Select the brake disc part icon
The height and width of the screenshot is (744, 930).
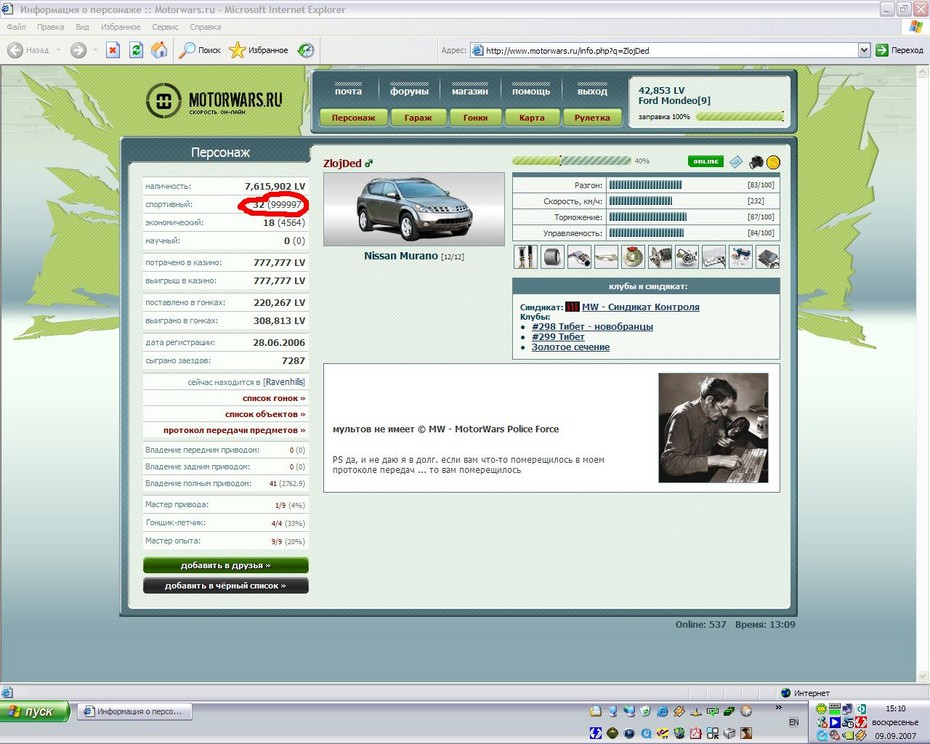pyautogui.click(x=633, y=257)
